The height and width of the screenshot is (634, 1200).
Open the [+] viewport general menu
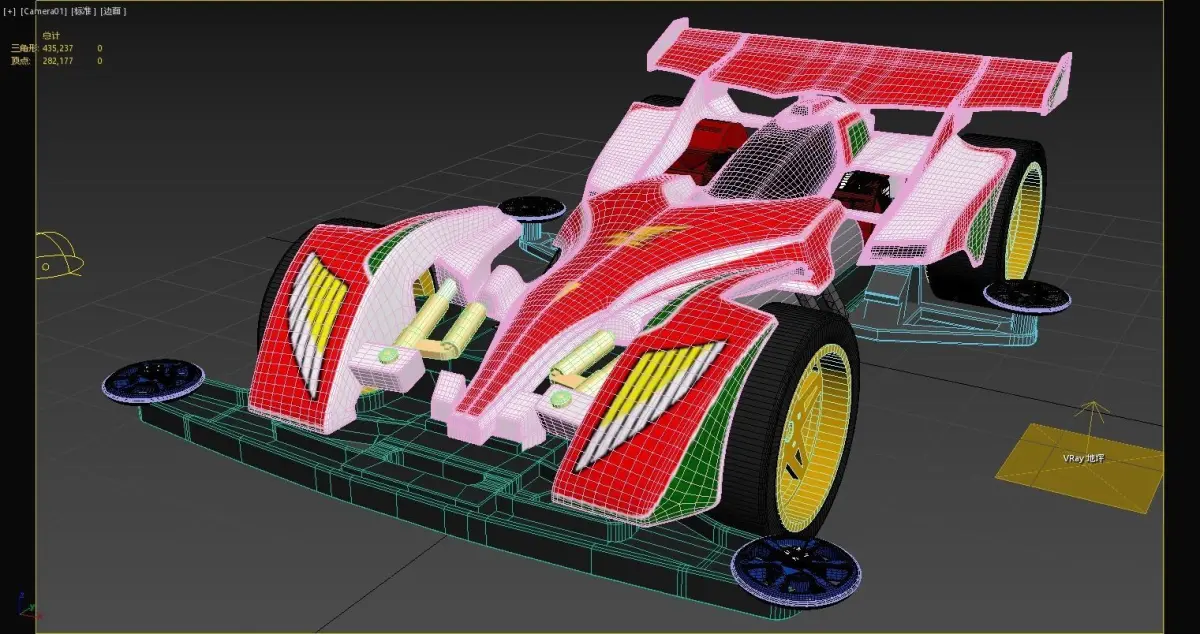point(10,11)
